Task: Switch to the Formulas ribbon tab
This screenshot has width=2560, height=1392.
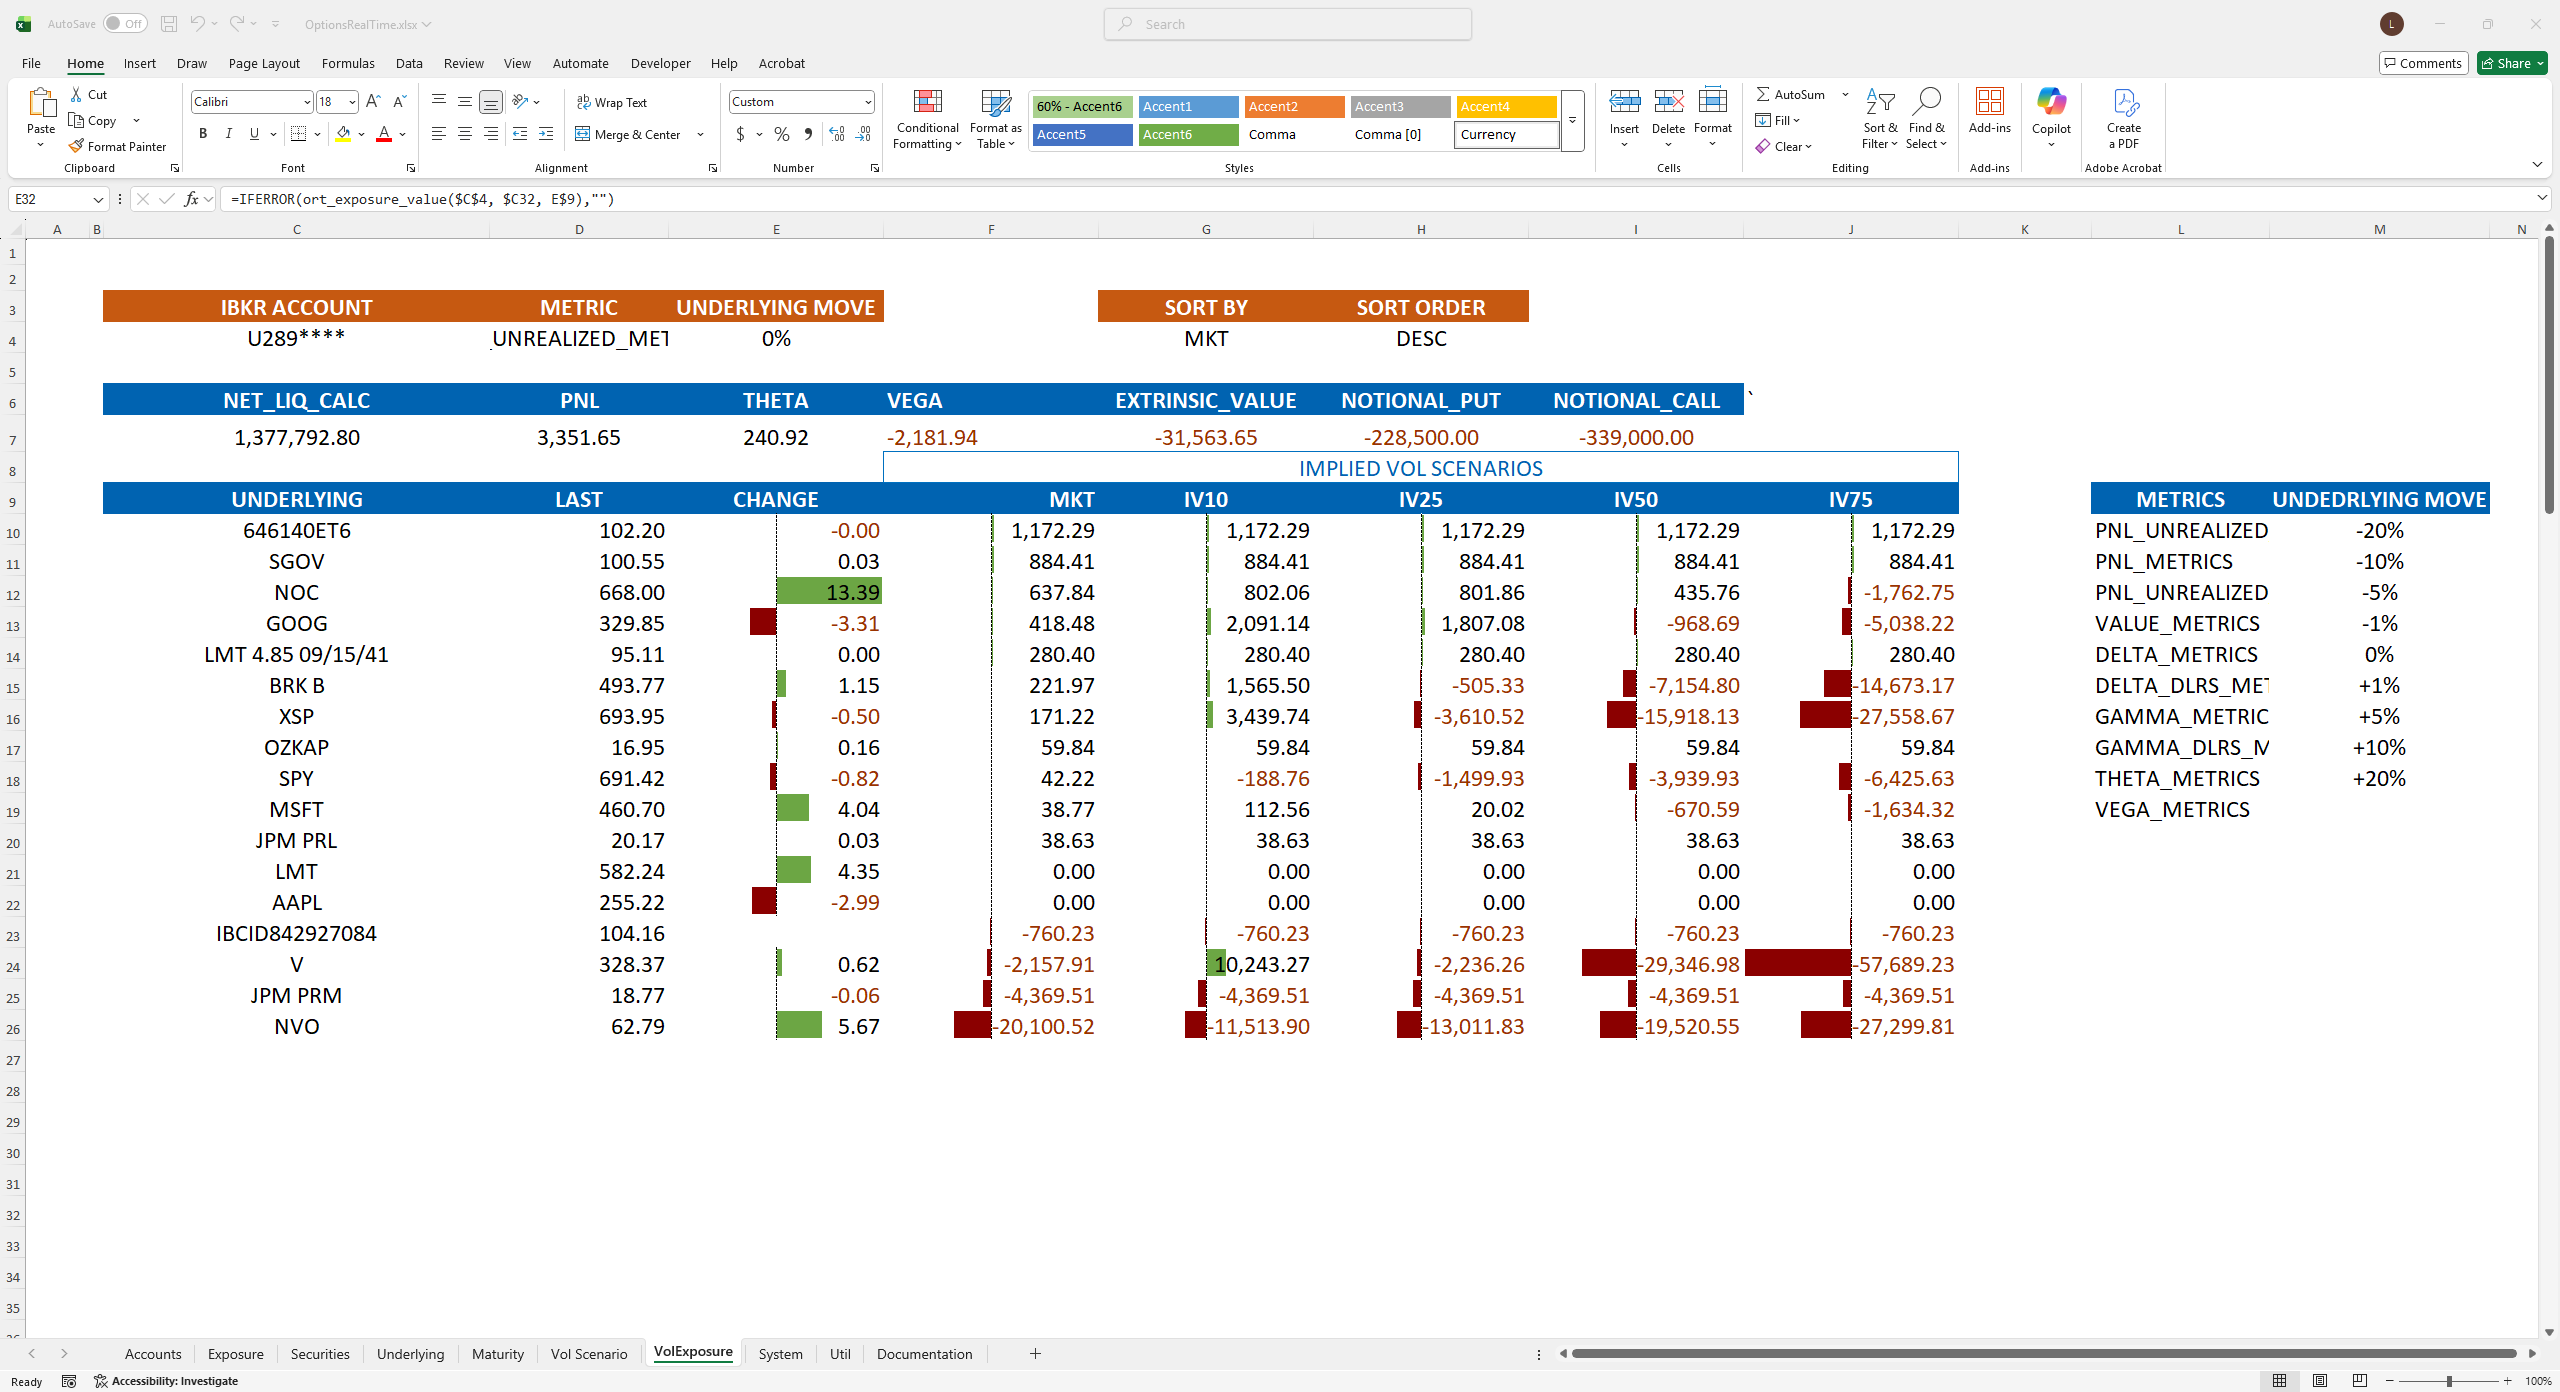Action: pos(347,63)
